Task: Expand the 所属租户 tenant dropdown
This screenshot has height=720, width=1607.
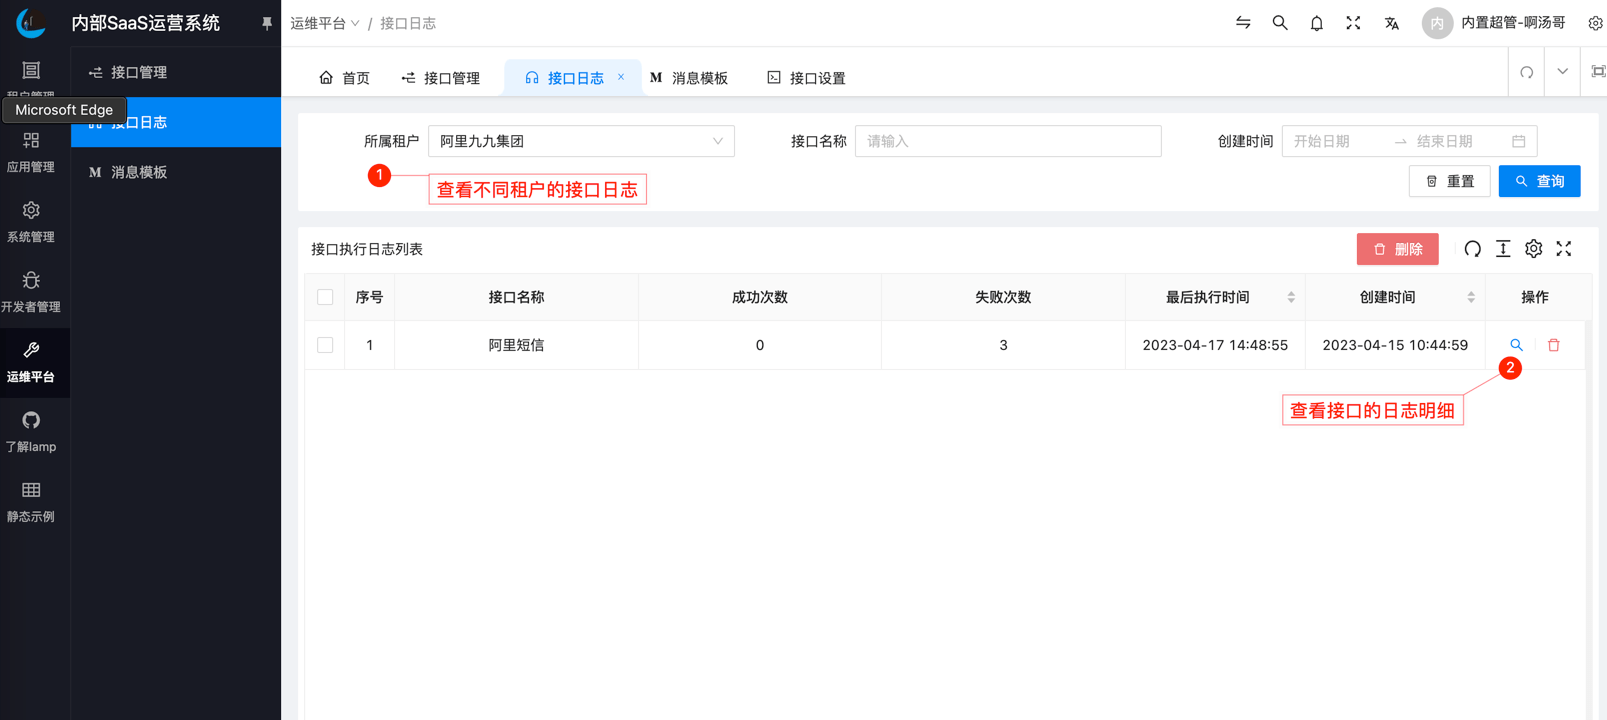Action: click(581, 141)
